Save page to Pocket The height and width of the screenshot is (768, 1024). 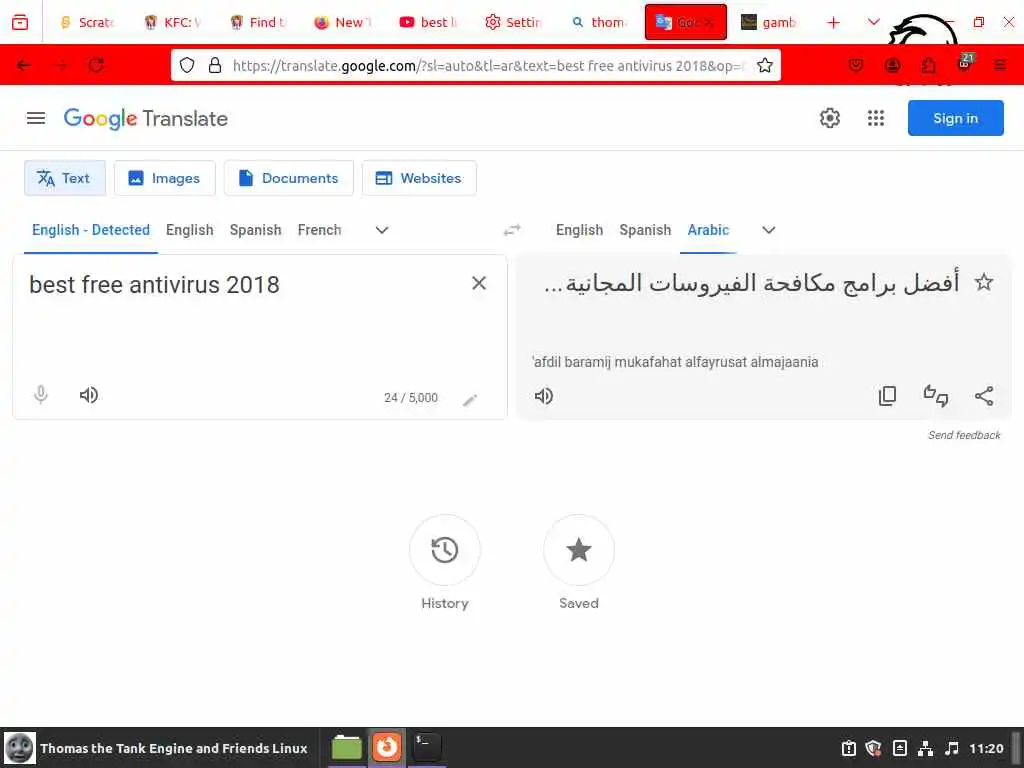[x=856, y=65]
